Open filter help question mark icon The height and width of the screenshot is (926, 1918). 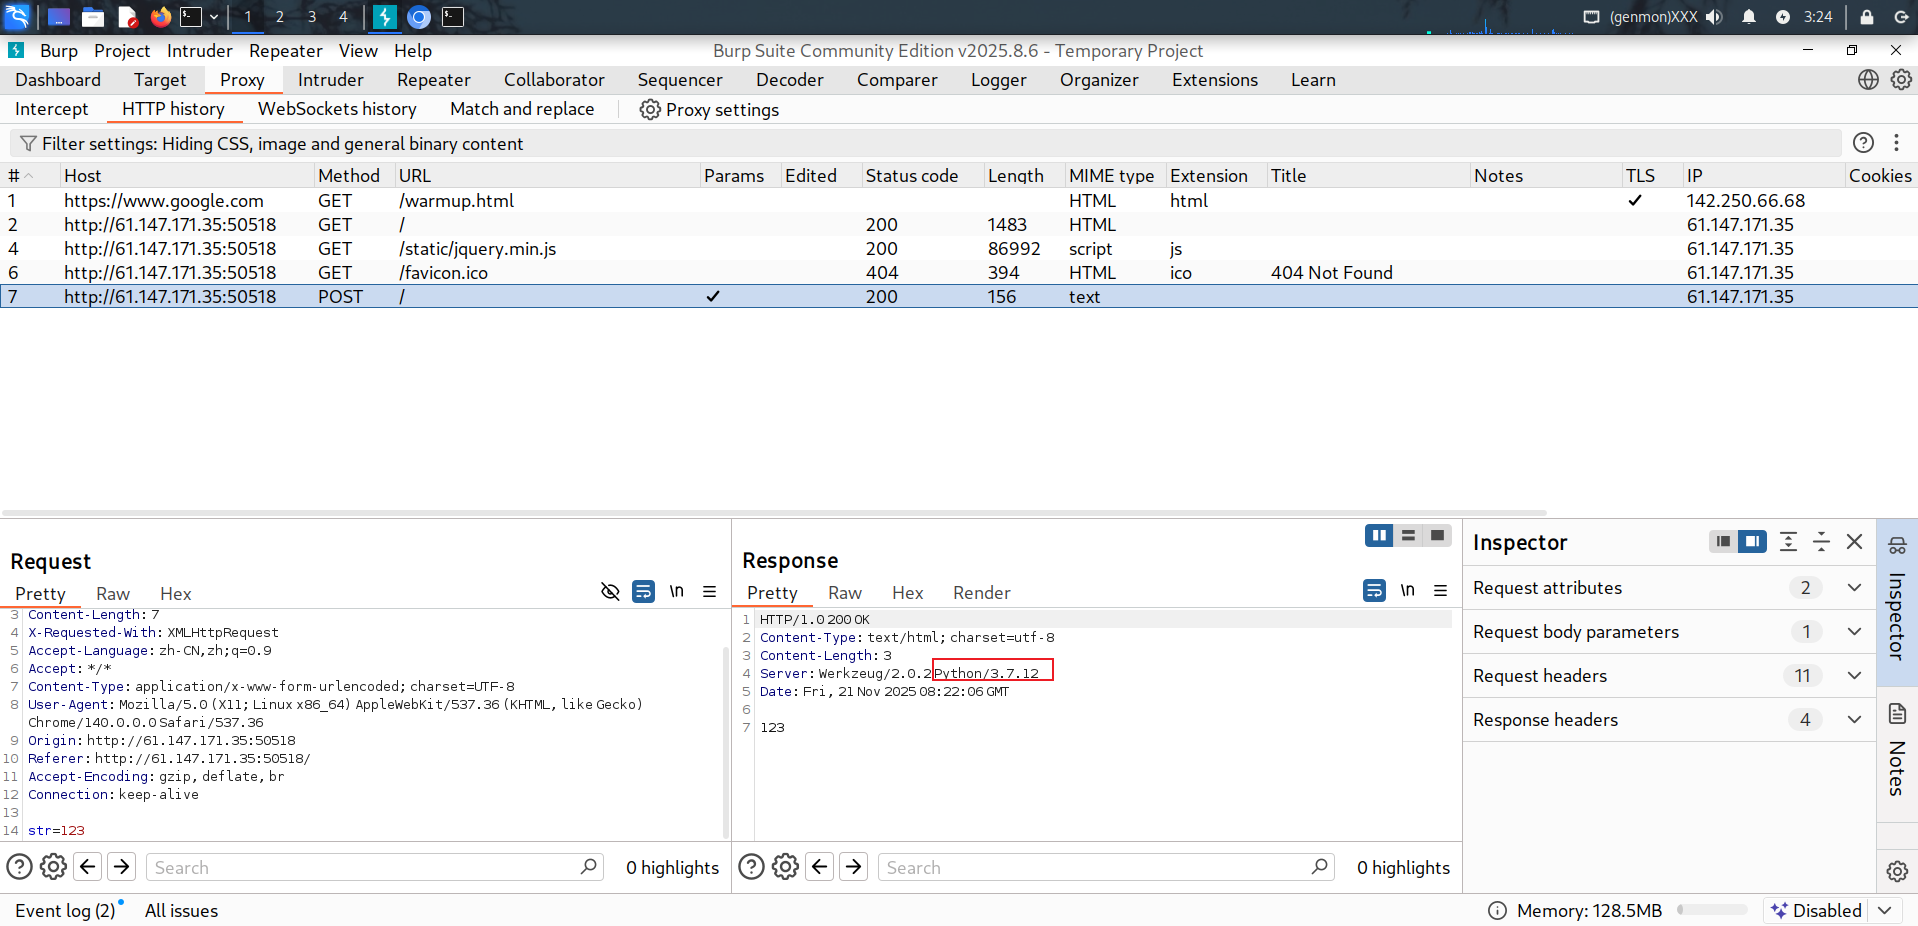coord(1863,143)
